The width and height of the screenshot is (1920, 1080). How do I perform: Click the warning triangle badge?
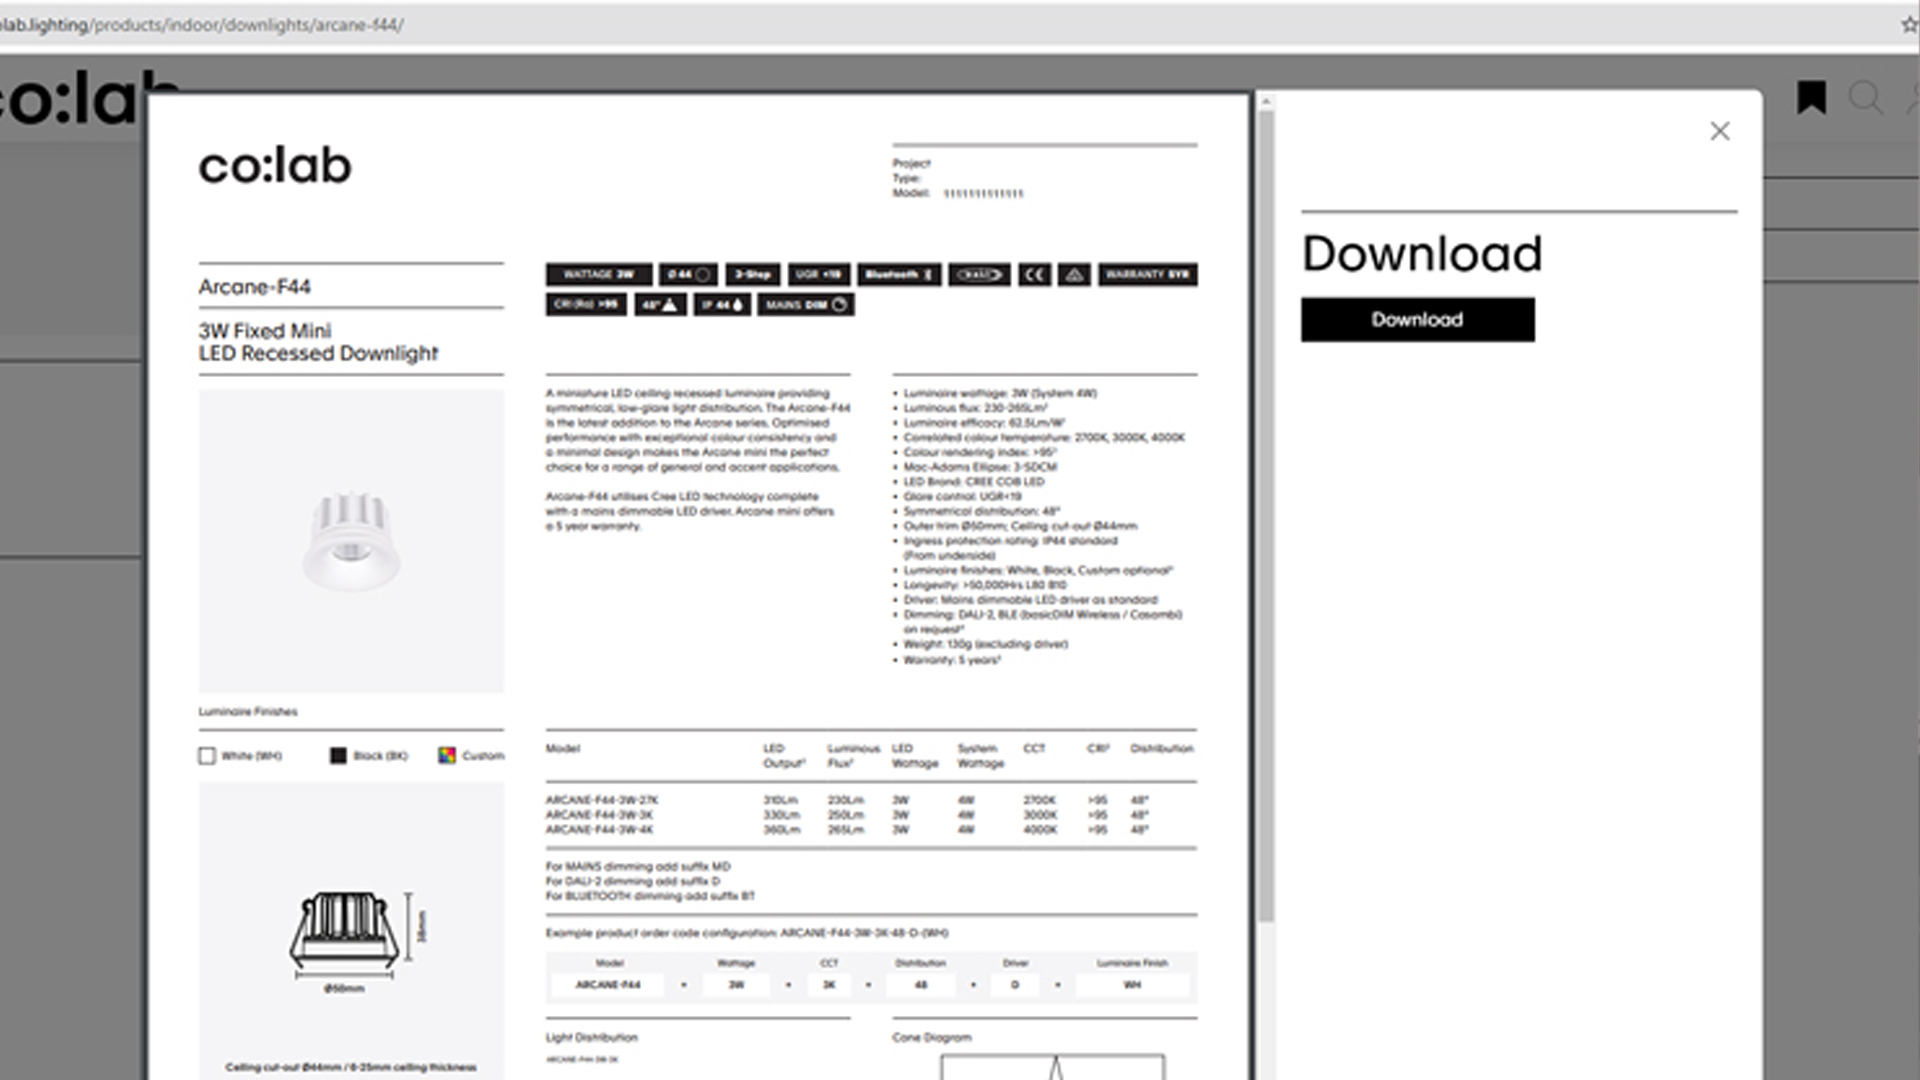coord(1075,274)
